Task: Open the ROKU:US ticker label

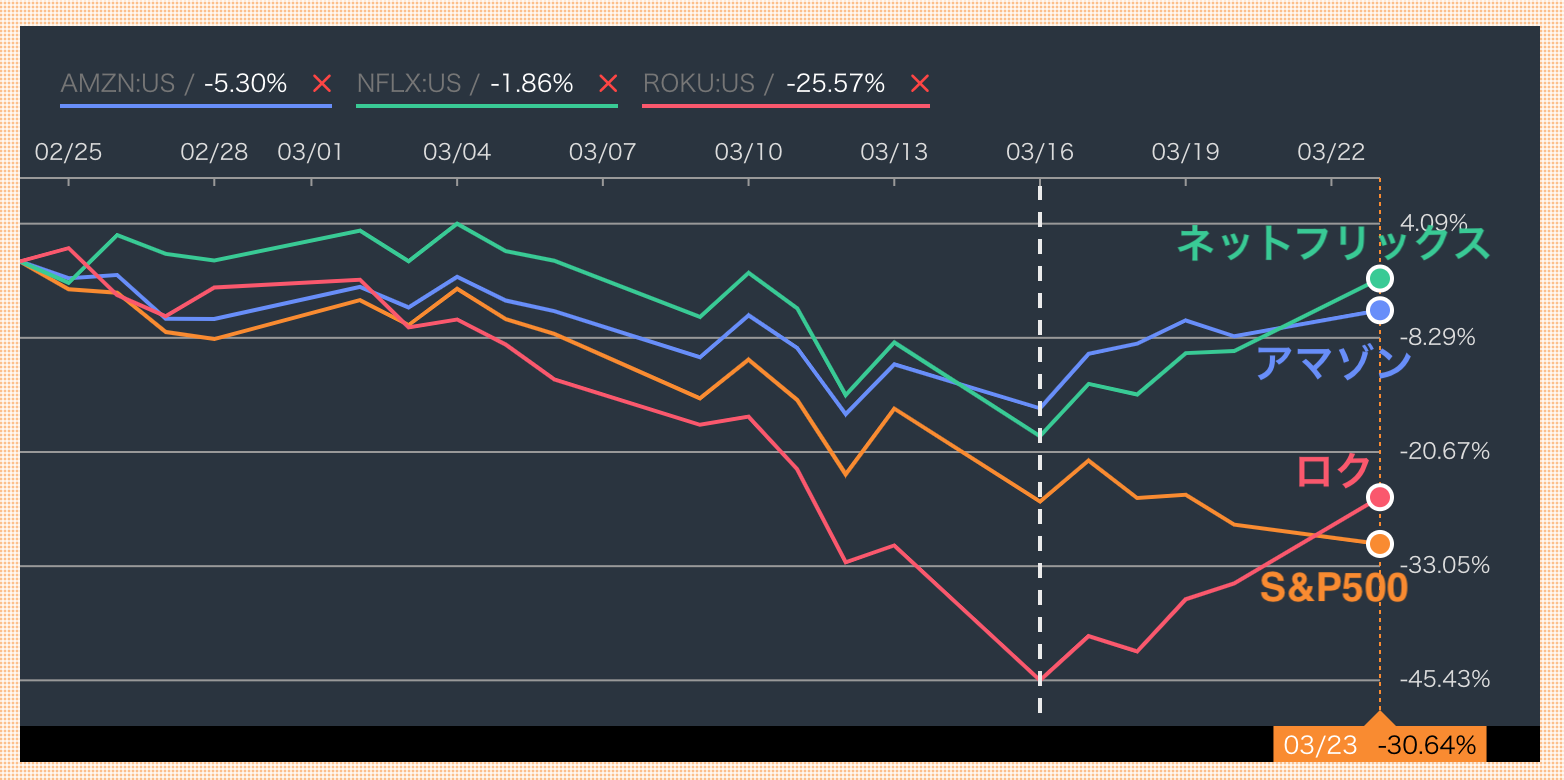Action: pyautogui.click(x=698, y=84)
